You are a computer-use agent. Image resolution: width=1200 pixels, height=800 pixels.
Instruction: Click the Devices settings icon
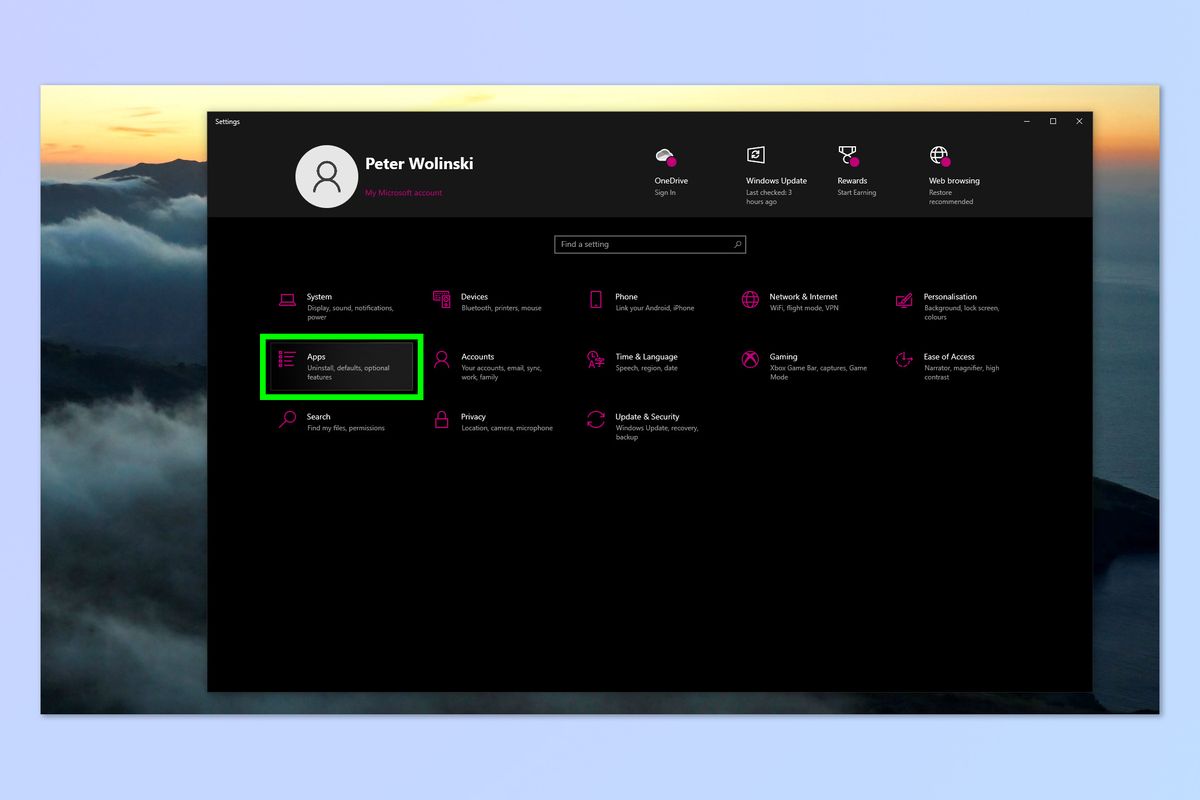click(441, 301)
